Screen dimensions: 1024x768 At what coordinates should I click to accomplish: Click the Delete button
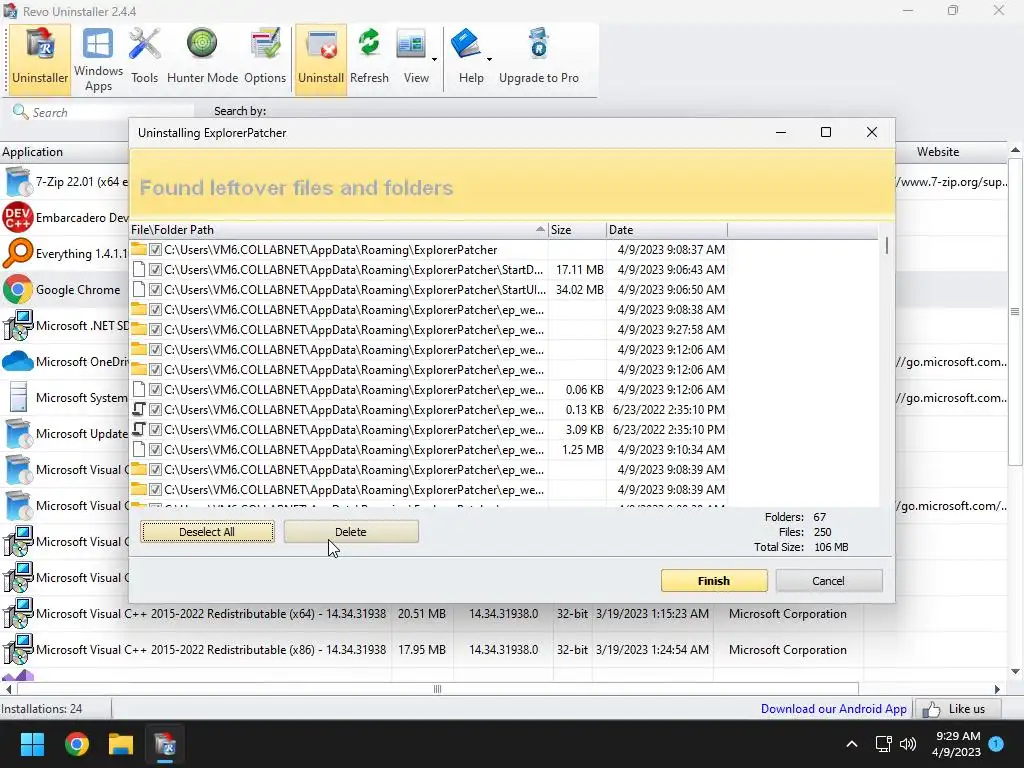point(351,532)
